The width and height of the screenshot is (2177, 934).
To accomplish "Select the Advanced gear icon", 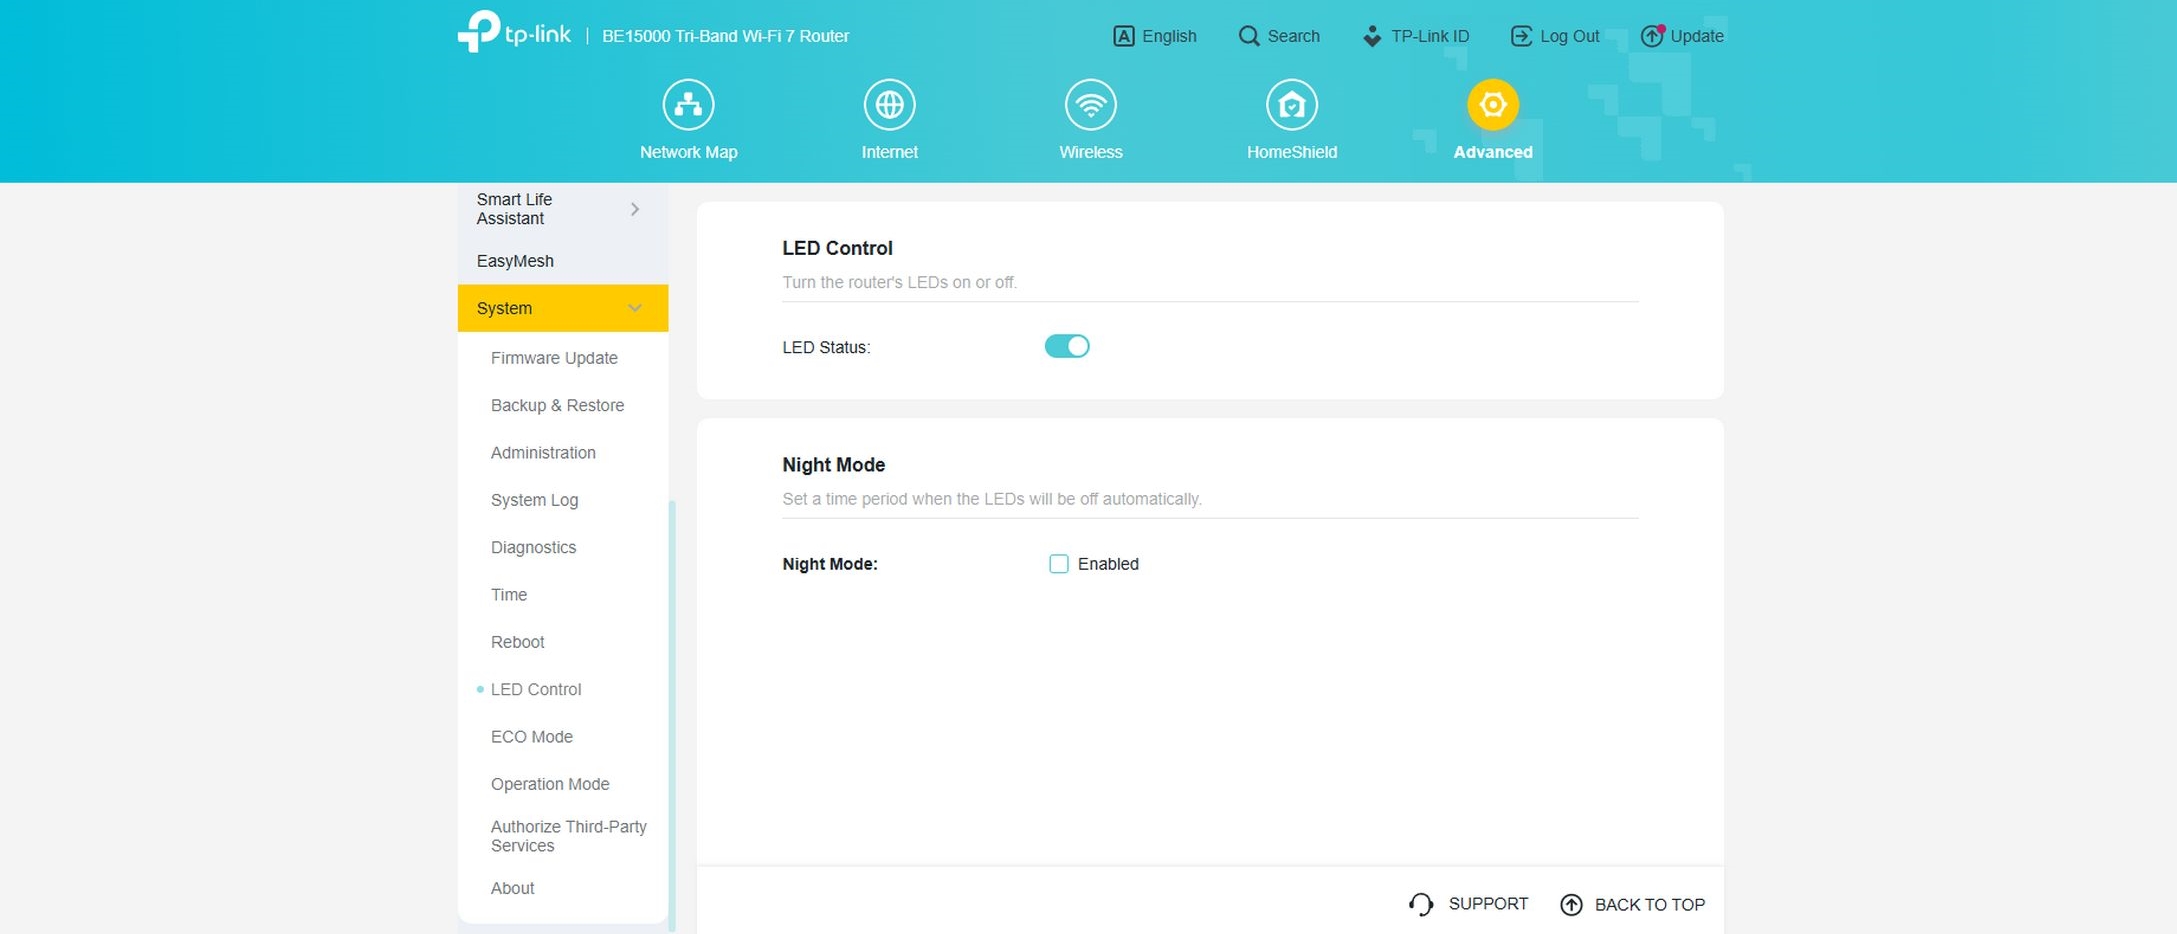I will [1492, 105].
